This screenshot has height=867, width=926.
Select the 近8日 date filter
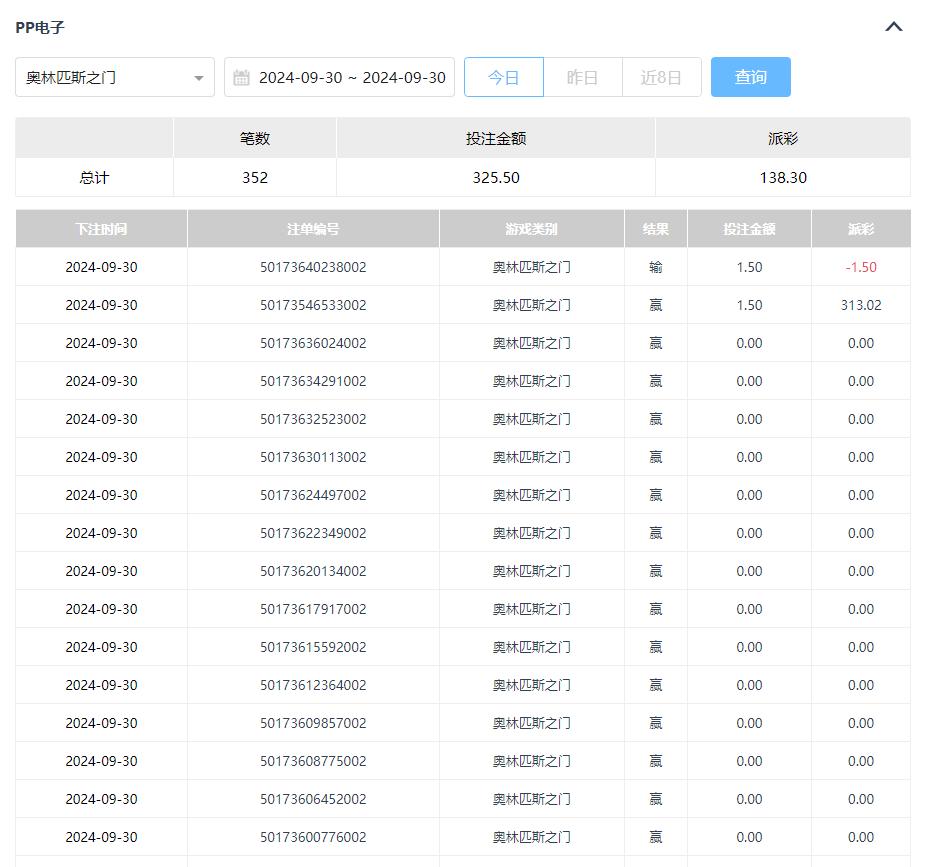[x=661, y=77]
